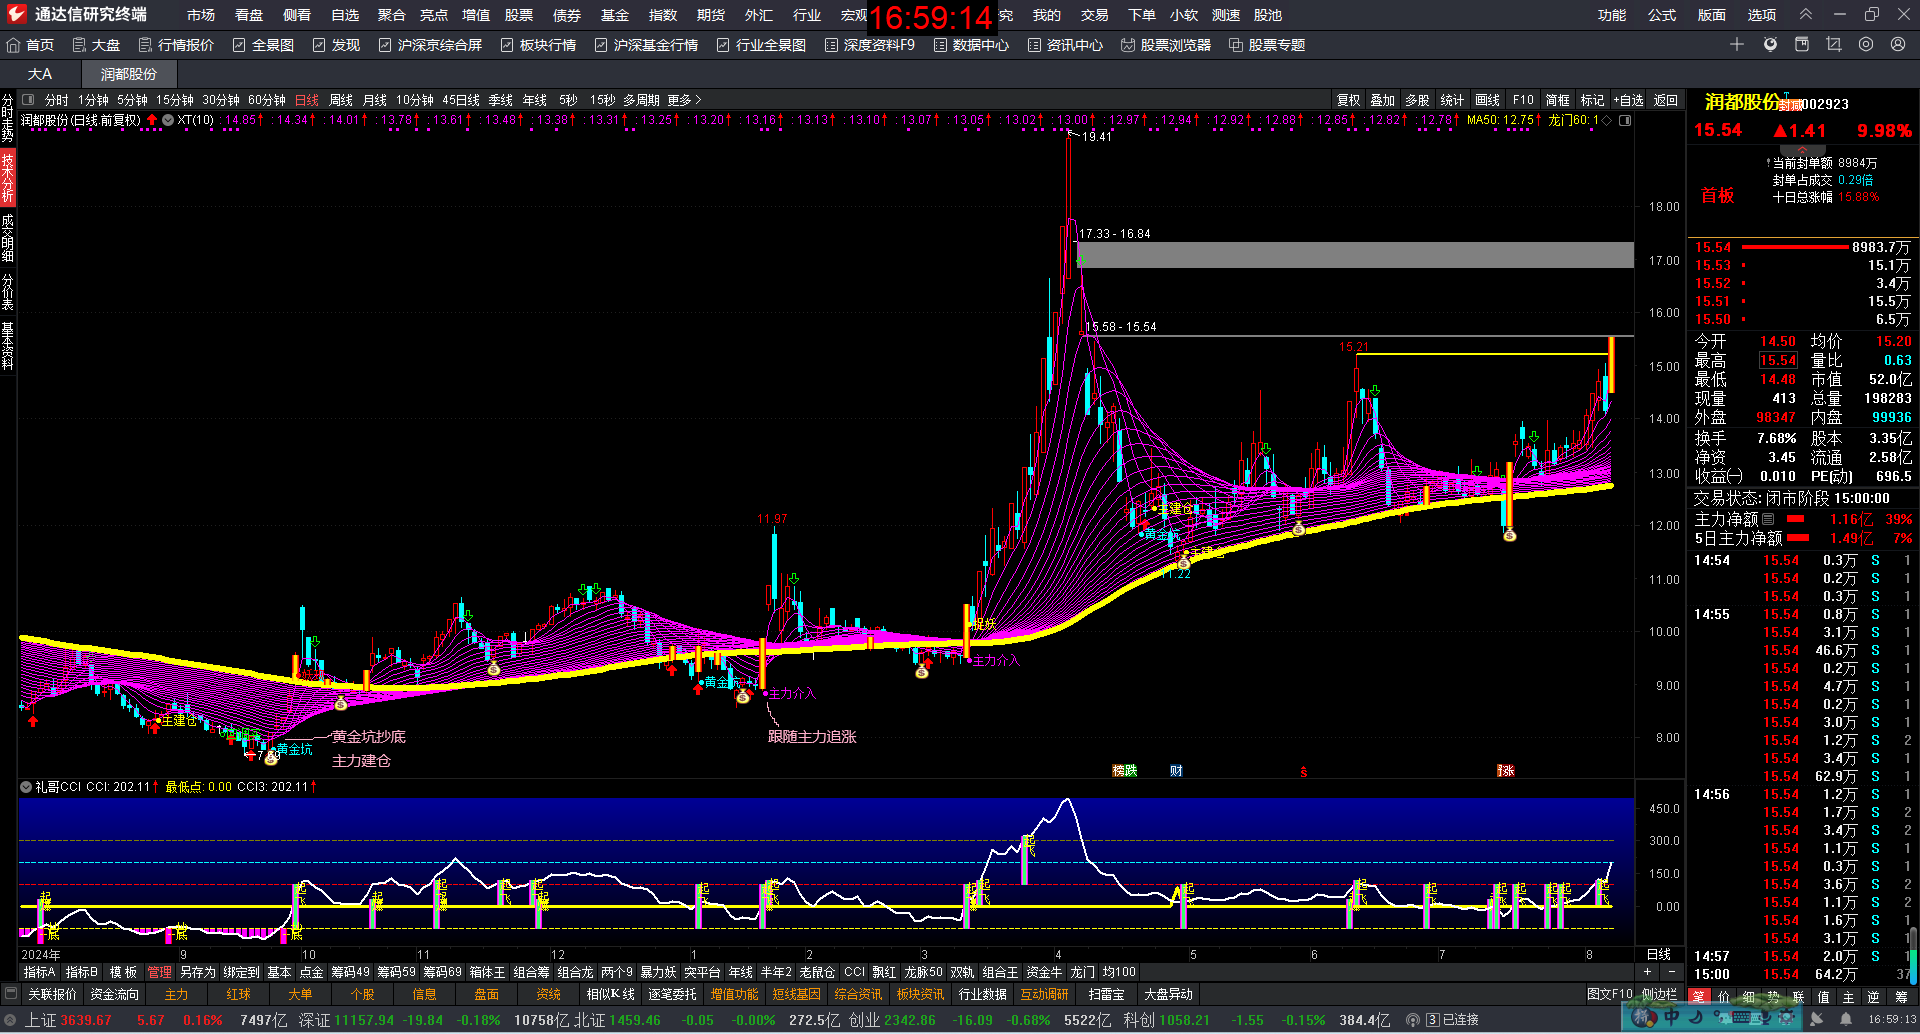
Task: Open 深度资料F9
Action: point(870,45)
